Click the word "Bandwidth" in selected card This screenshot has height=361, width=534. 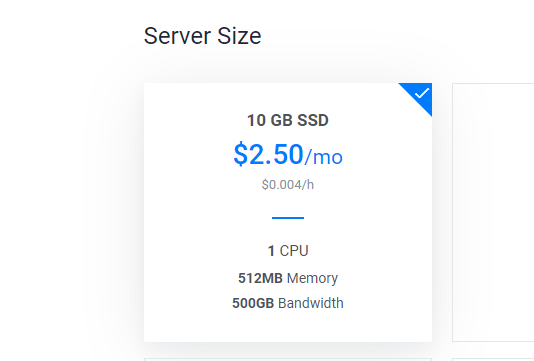[x=311, y=303]
